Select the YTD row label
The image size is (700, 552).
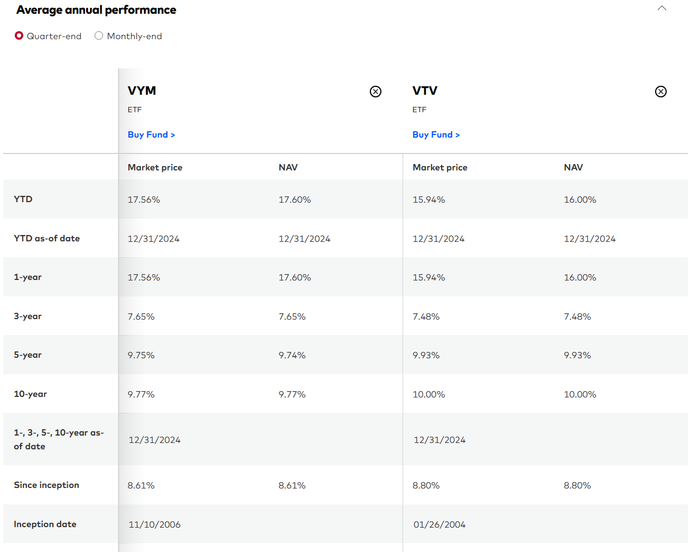tap(23, 199)
